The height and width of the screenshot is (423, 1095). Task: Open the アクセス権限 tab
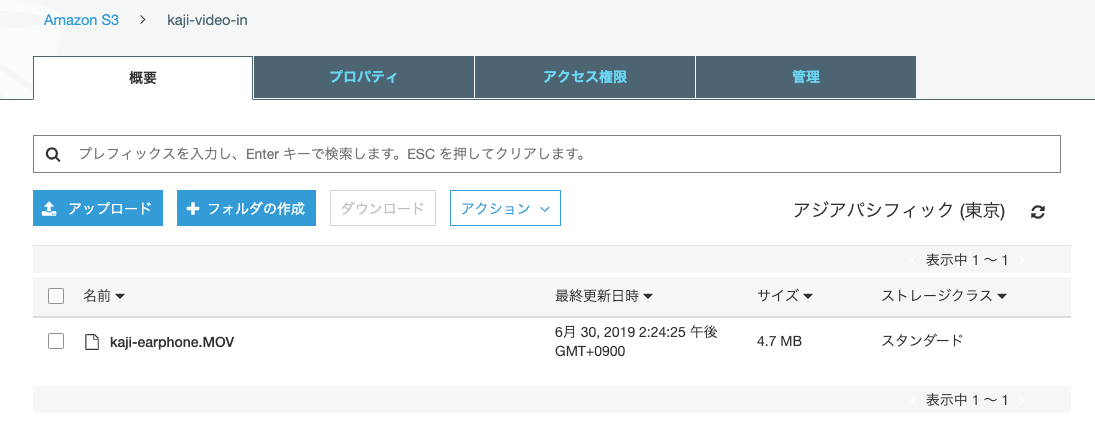[584, 77]
